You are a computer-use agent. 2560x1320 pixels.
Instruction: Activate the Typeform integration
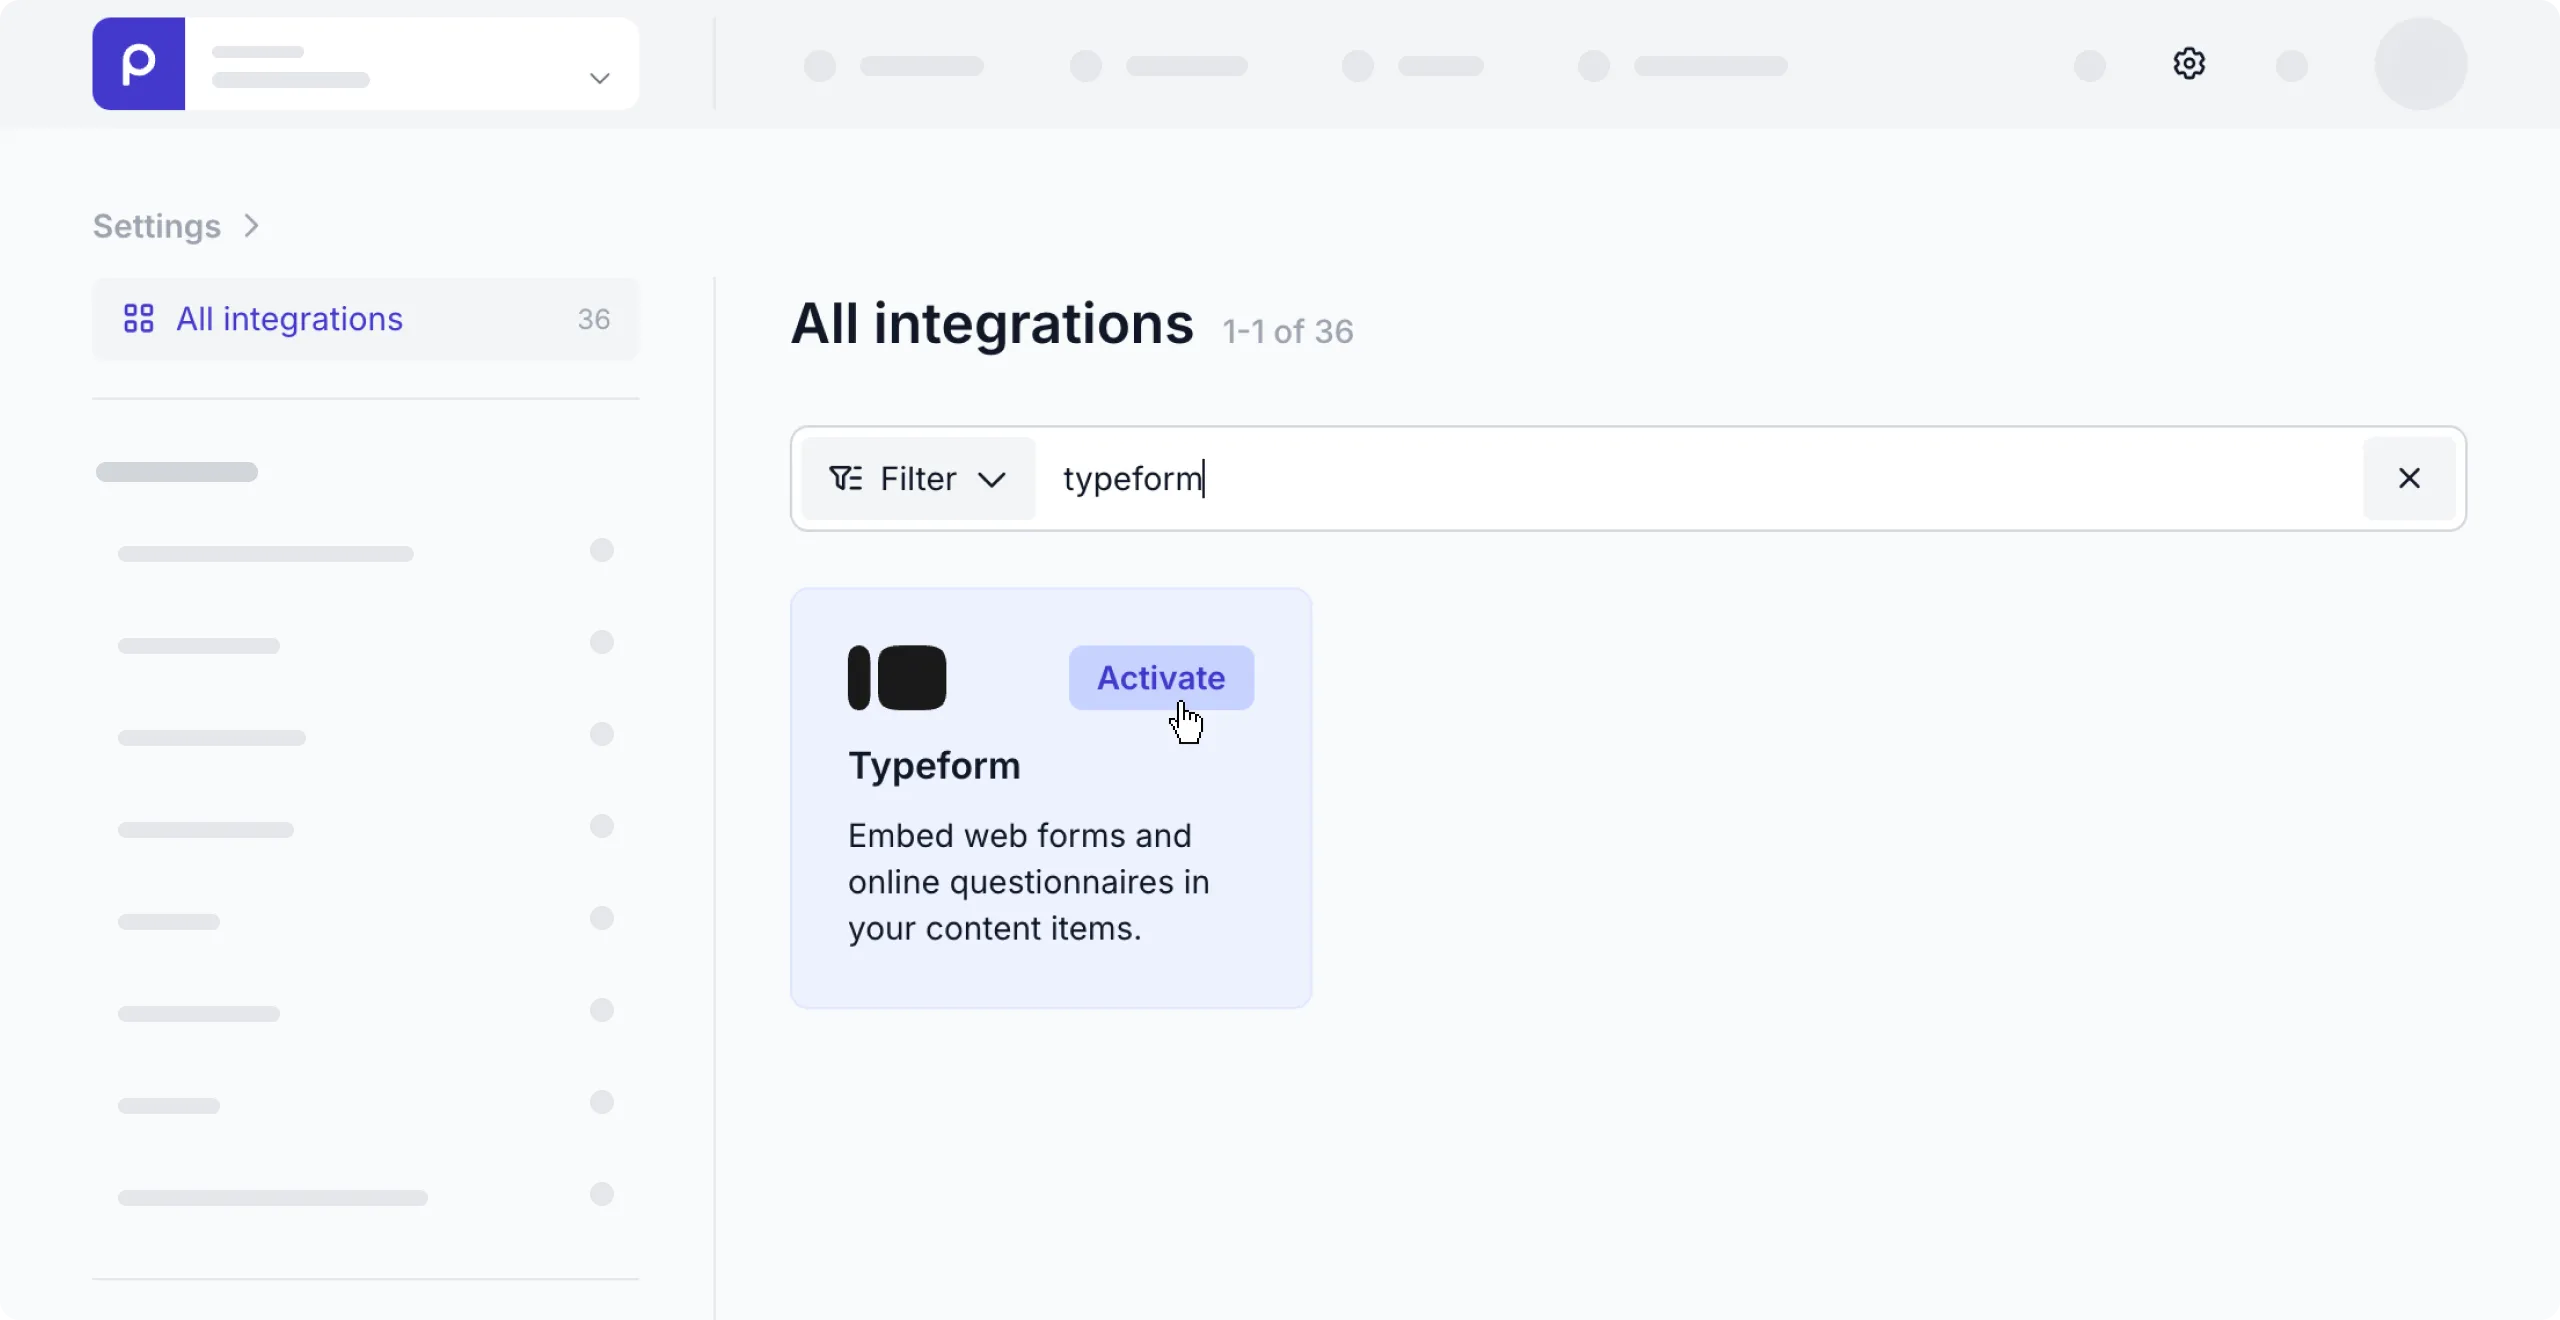point(1161,678)
